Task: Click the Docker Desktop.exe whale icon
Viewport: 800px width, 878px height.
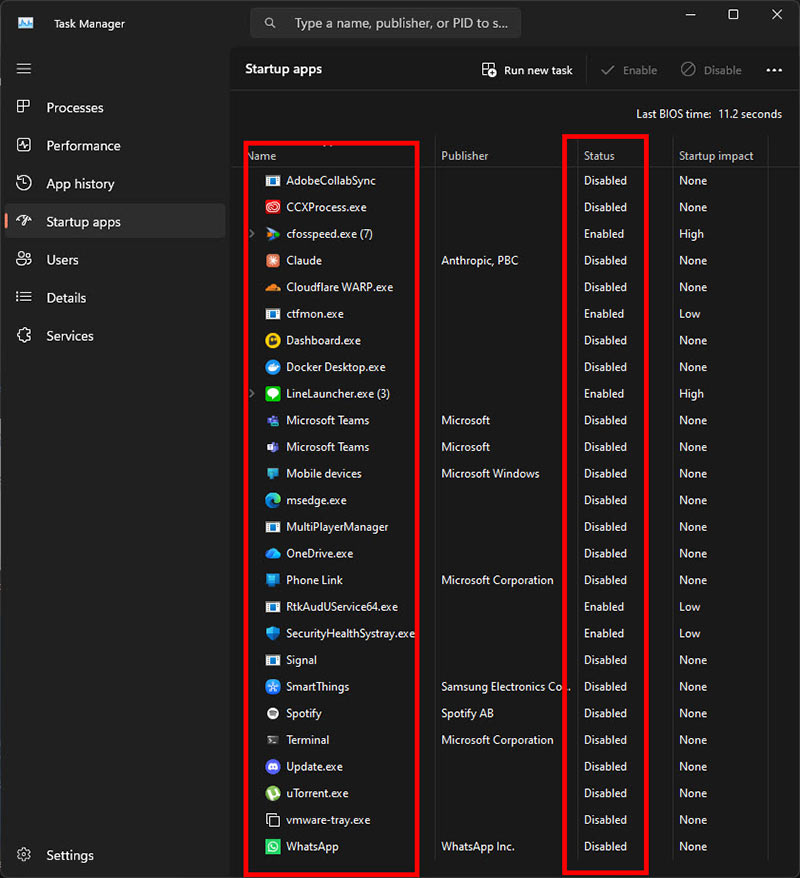Action: (x=273, y=367)
